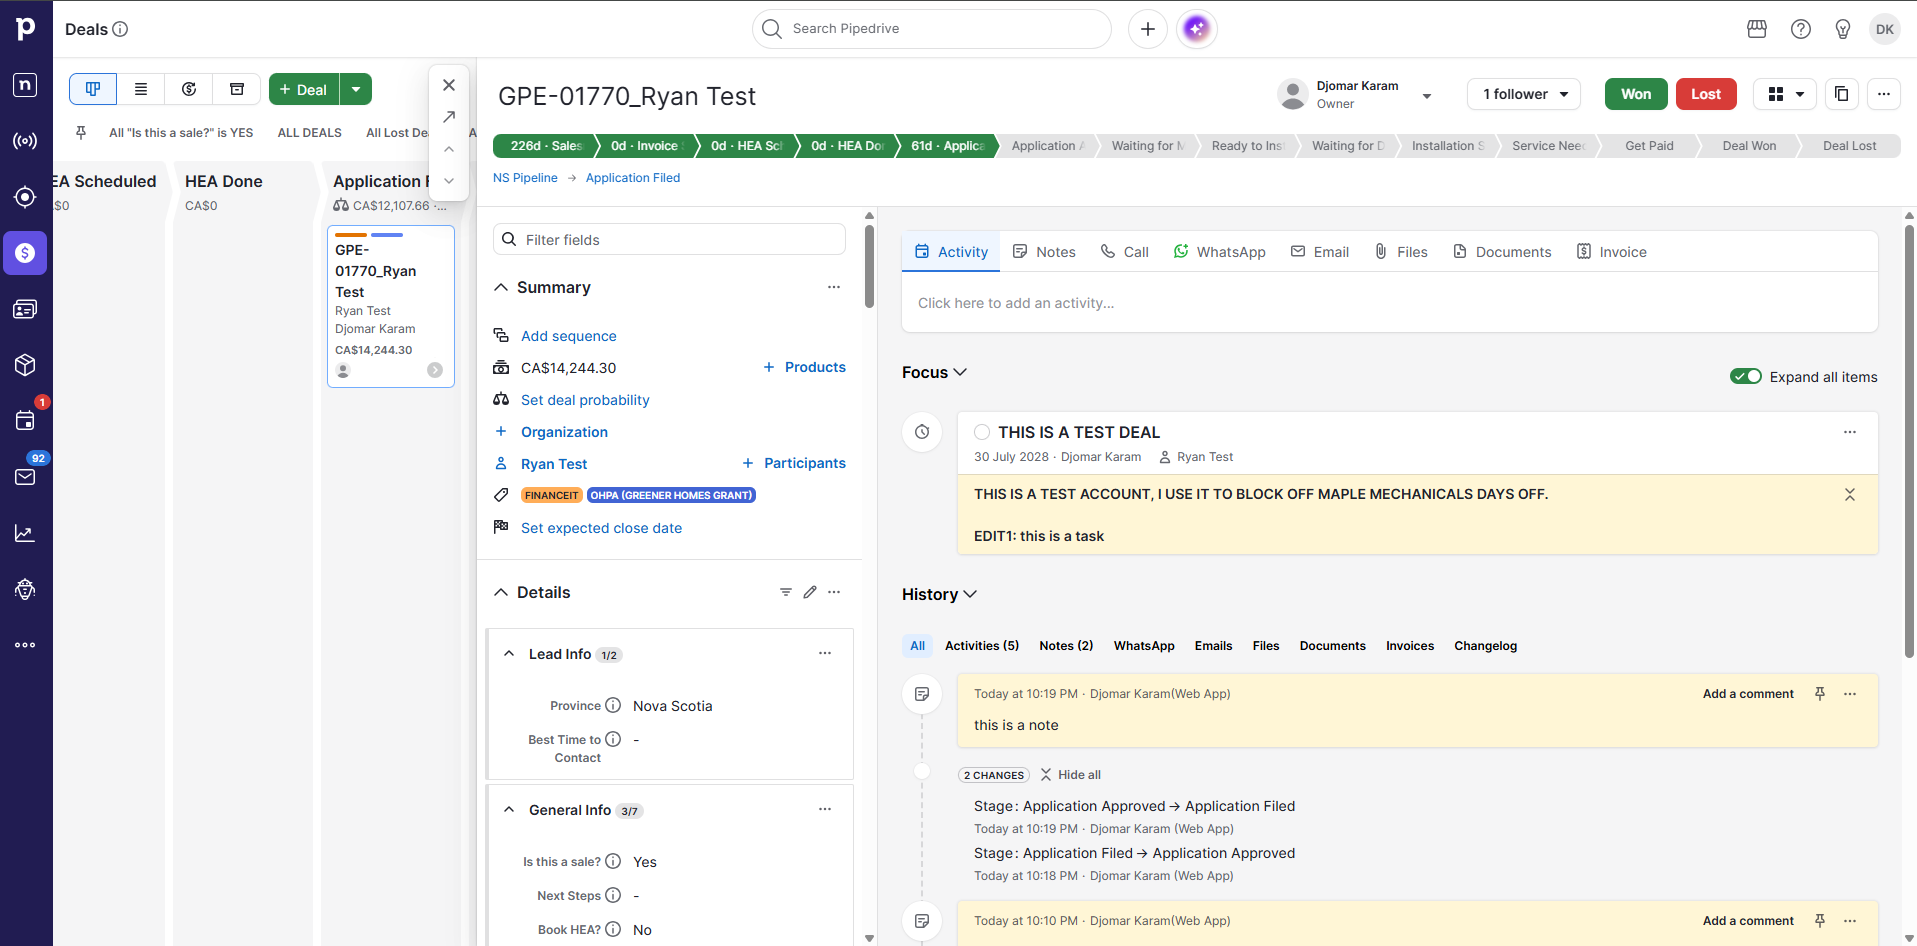Click Set deal probability link
The width and height of the screenshot is (1917, 946).
[585, 400]
